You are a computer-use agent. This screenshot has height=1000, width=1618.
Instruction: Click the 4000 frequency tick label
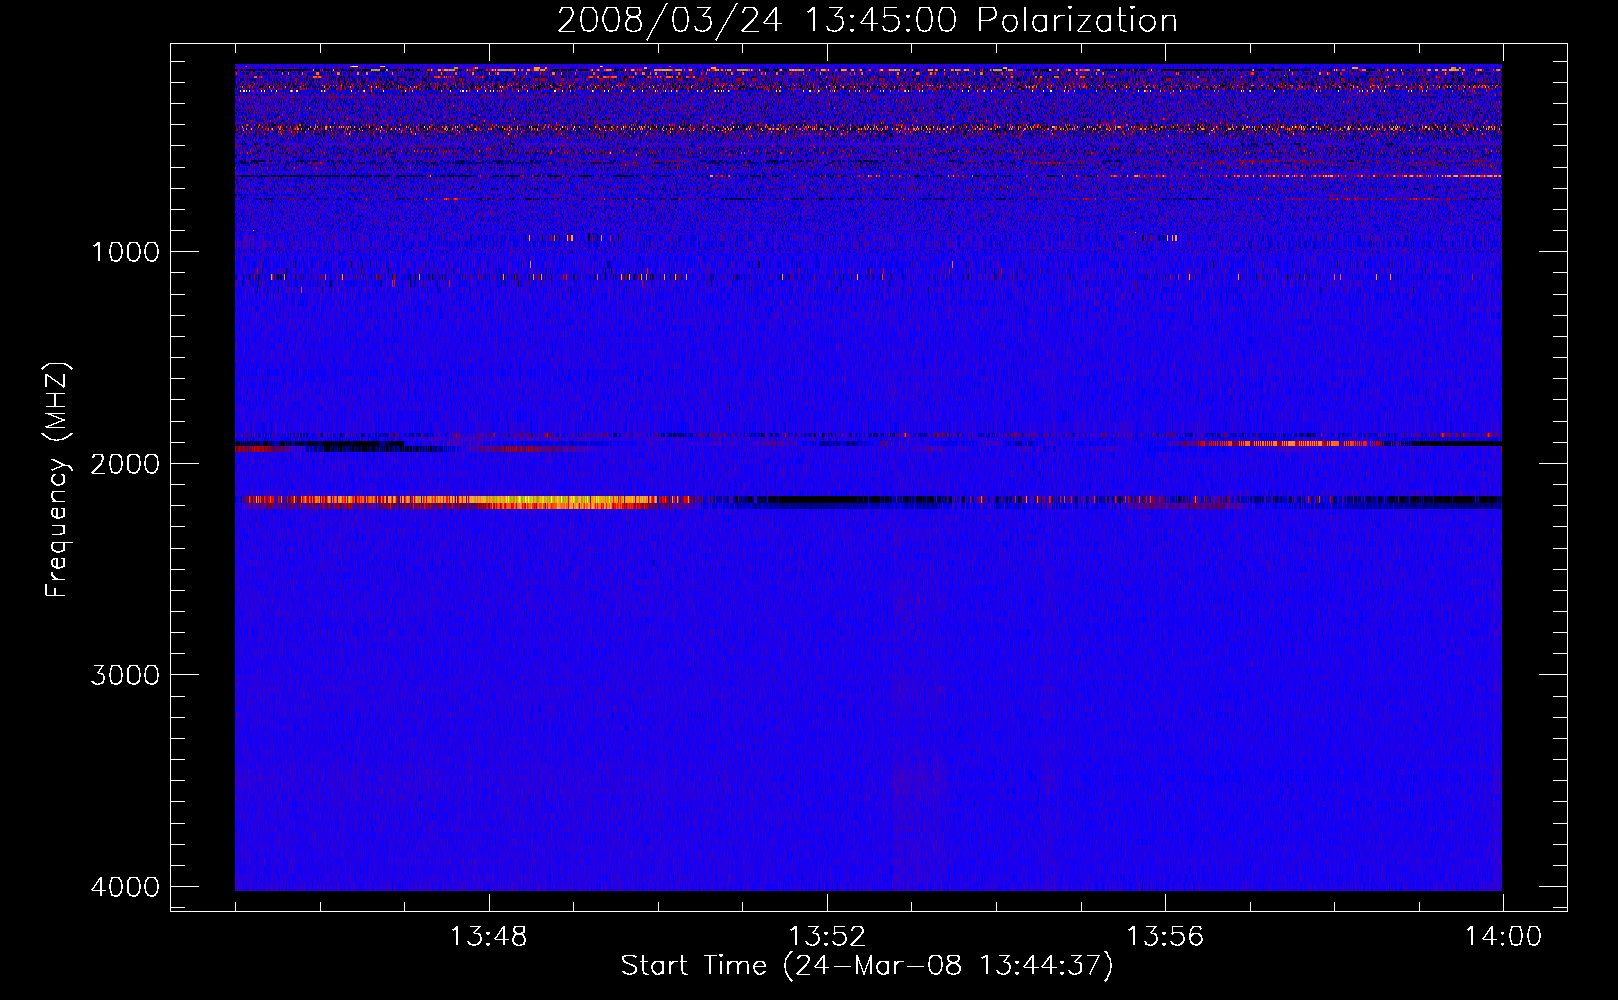click(x=125, y=887)
